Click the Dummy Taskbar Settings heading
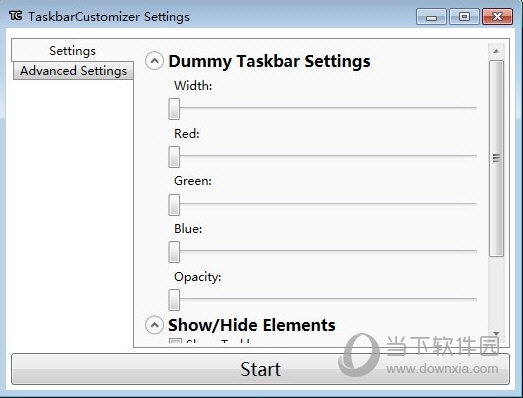The image size is (523, 398). [270, 61]
